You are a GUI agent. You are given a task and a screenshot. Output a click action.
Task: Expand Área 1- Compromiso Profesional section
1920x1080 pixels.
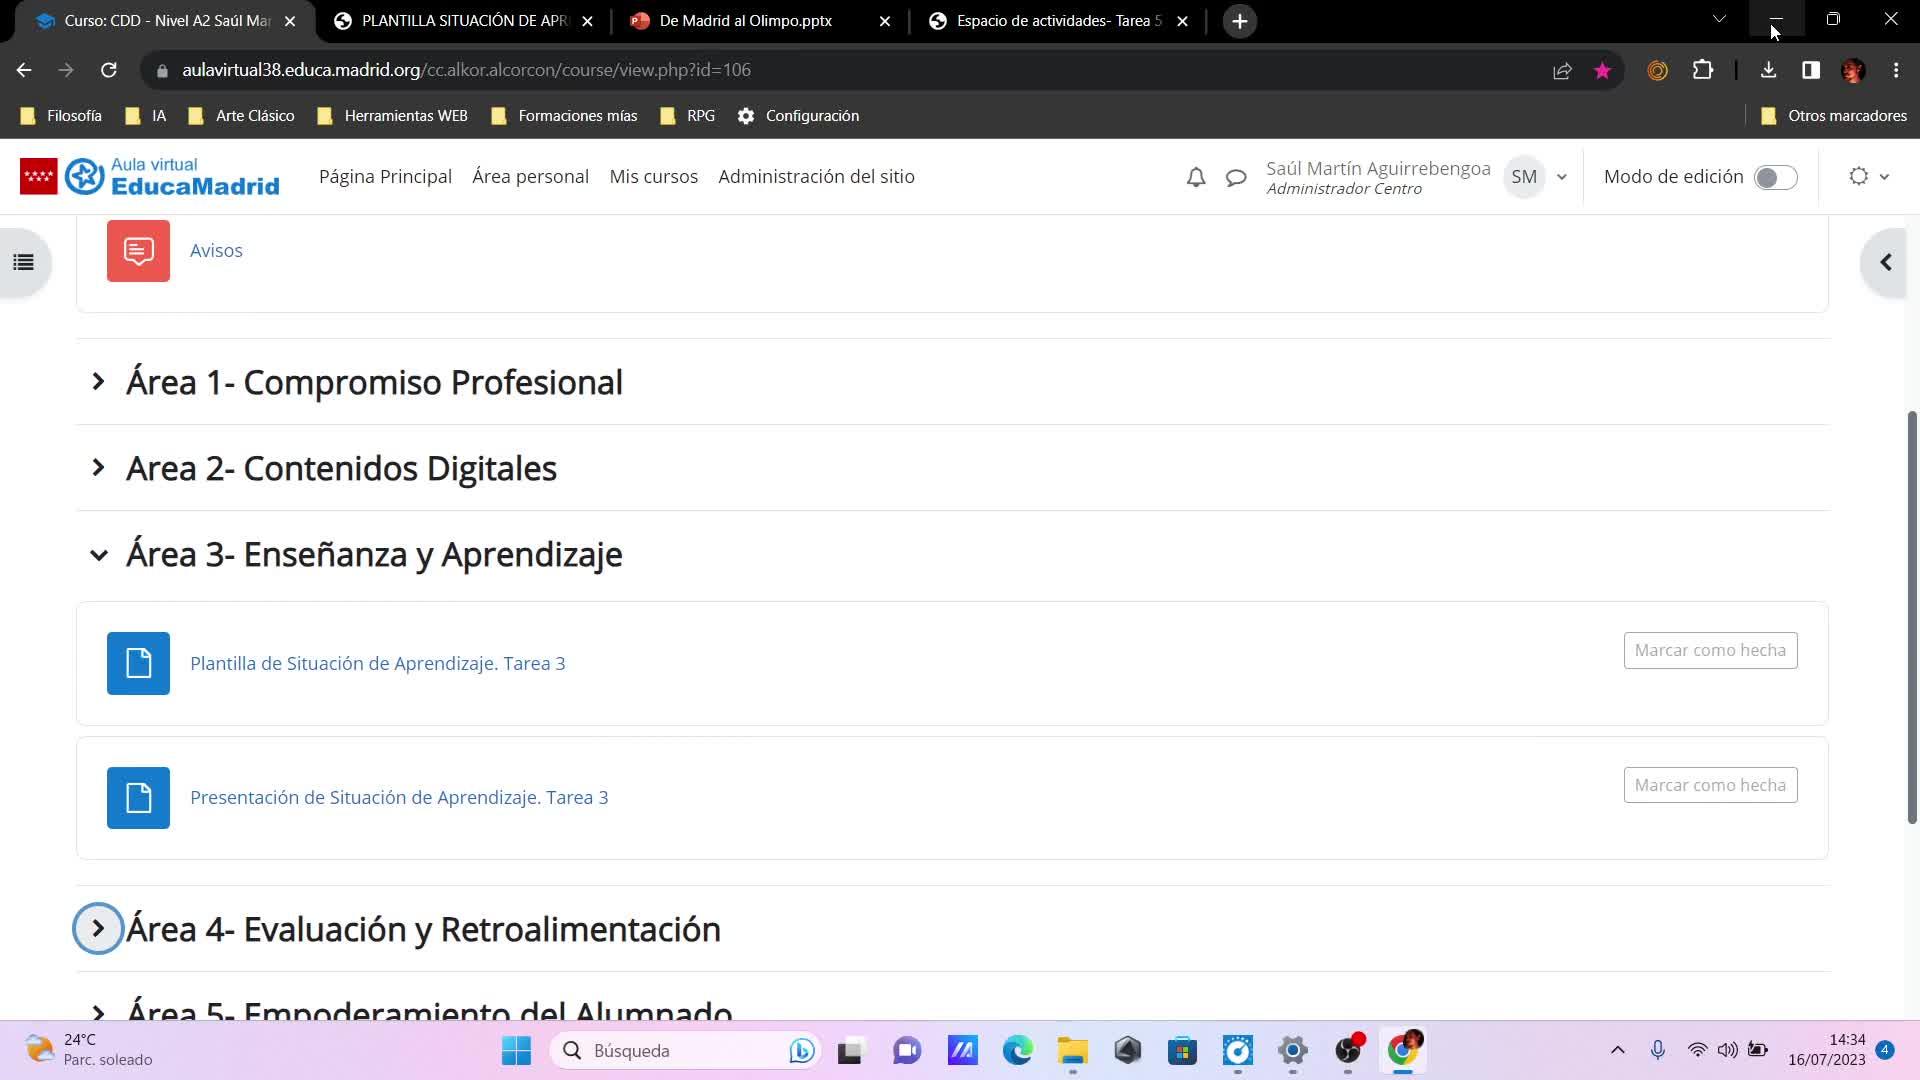98,381
